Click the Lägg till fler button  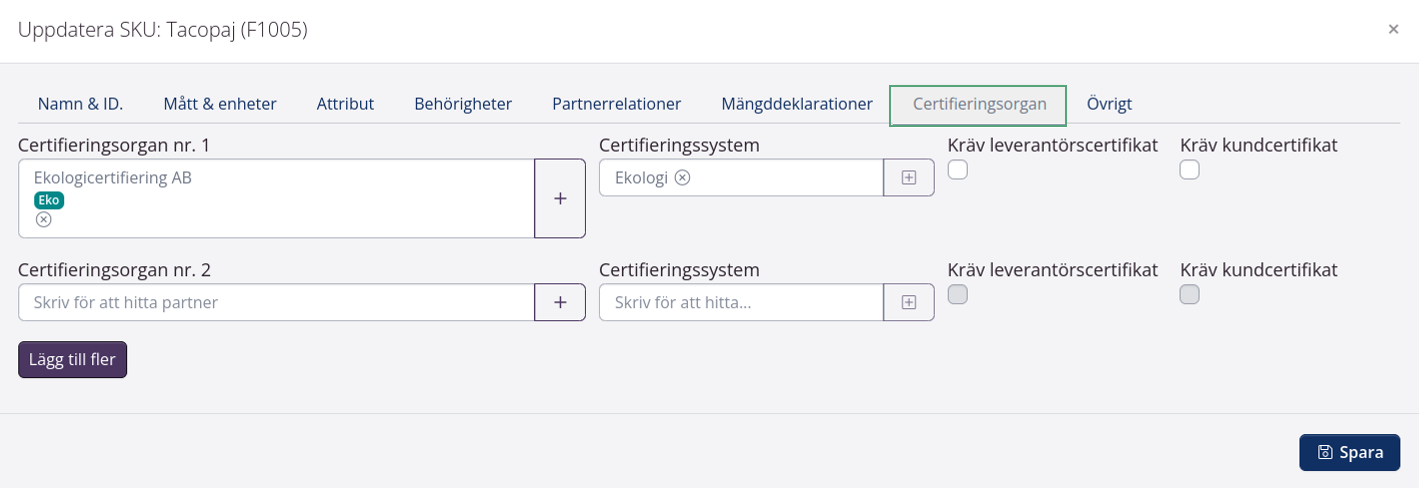click(x=72, y=360)
